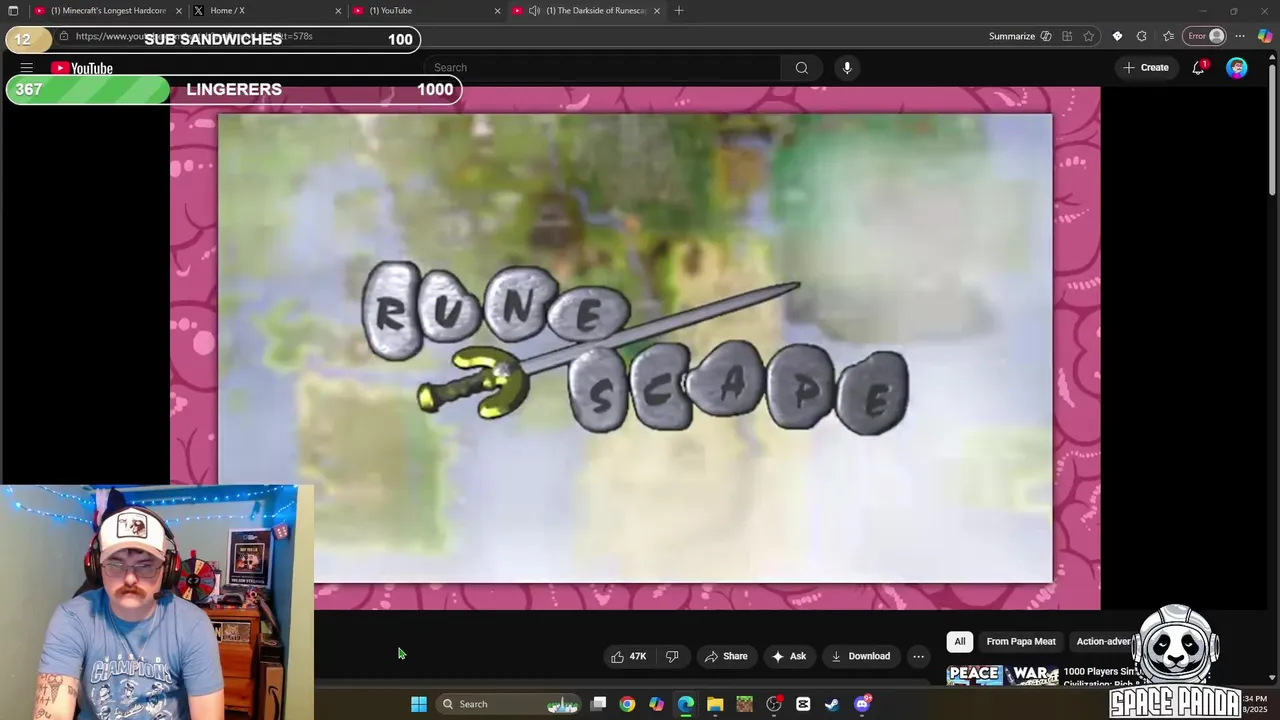Open Discord from the taskbar
The image size is (1280, 720).
click(x=862, y=704)
